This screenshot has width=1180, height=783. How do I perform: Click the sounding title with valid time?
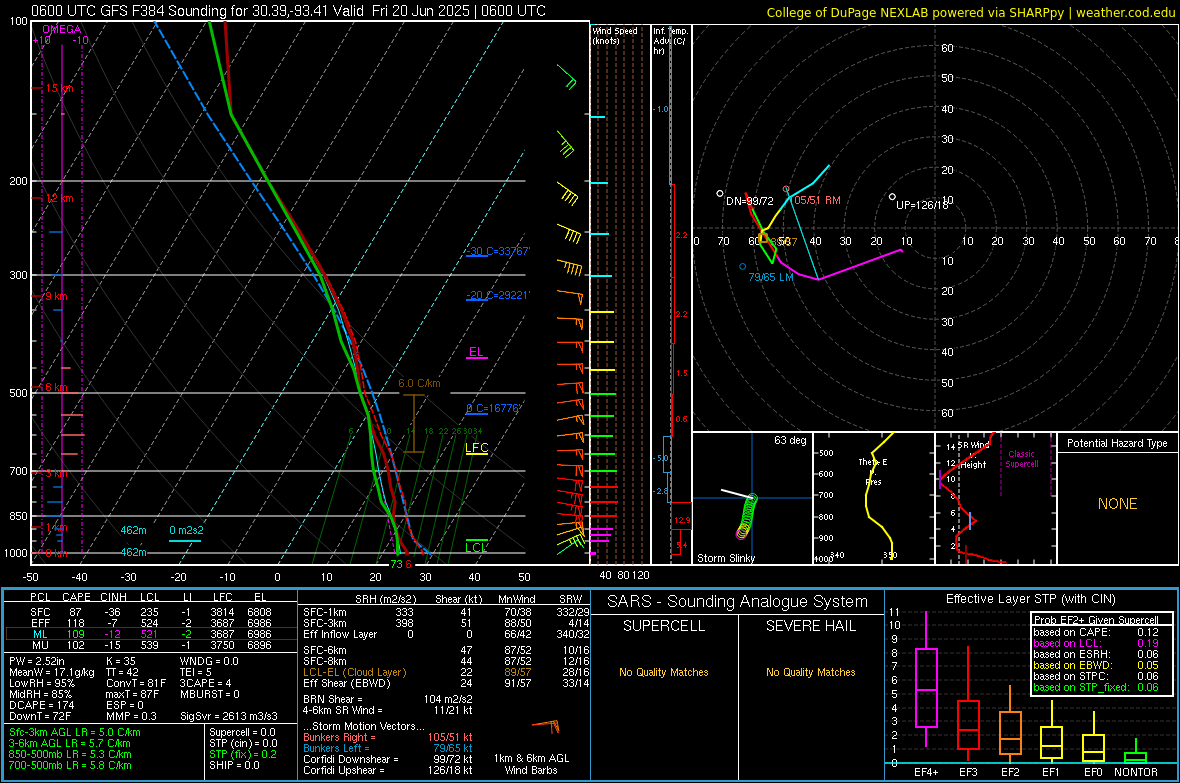[288, 11]
